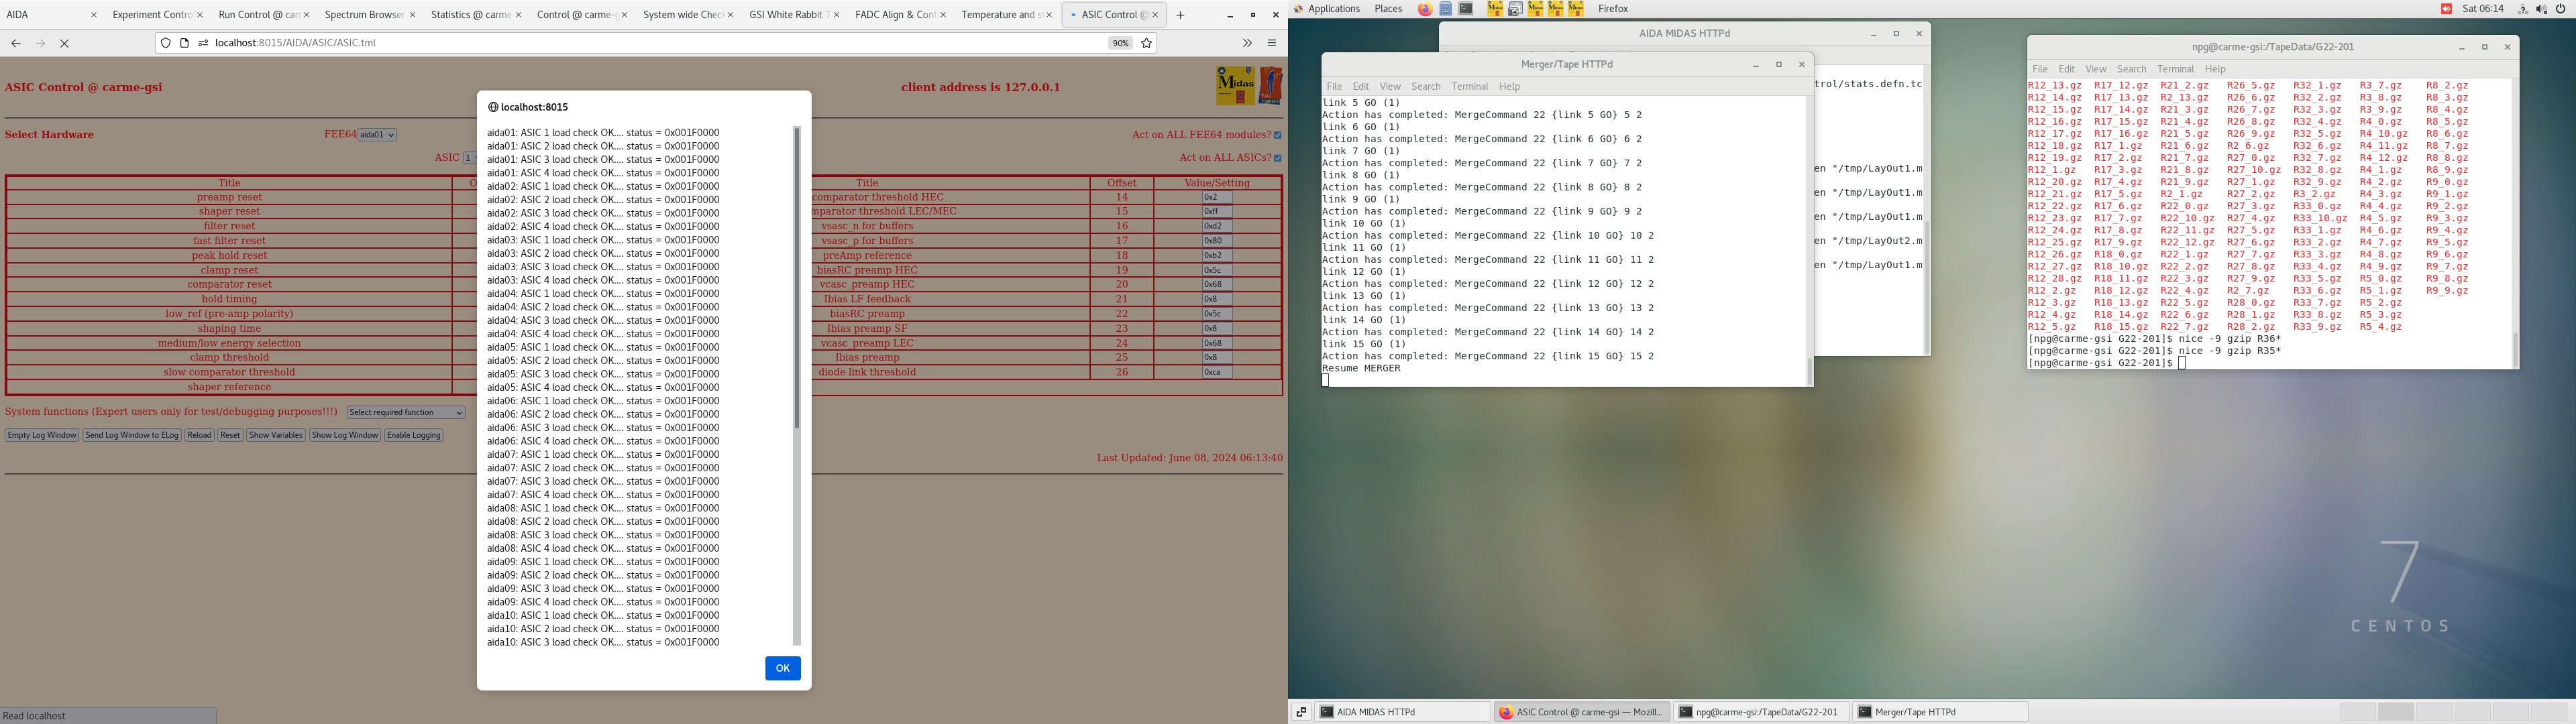Viewport: 2576px width, 724px height.
Task: Open the FEE64 aida01 dropdown
Action: pyautogui.click(x=377, y=135)
